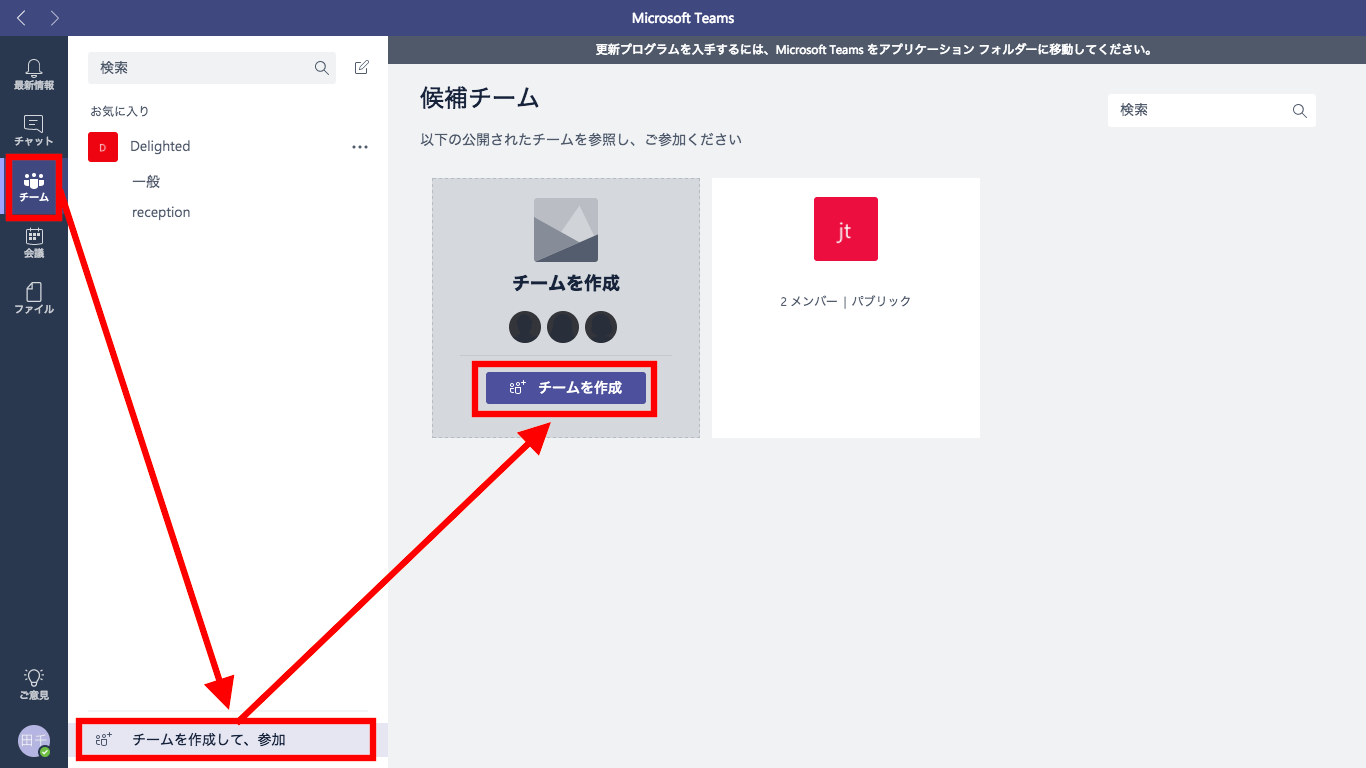Open the チャット section
This screenshot has height=768, width=1366.
point(34,130)
